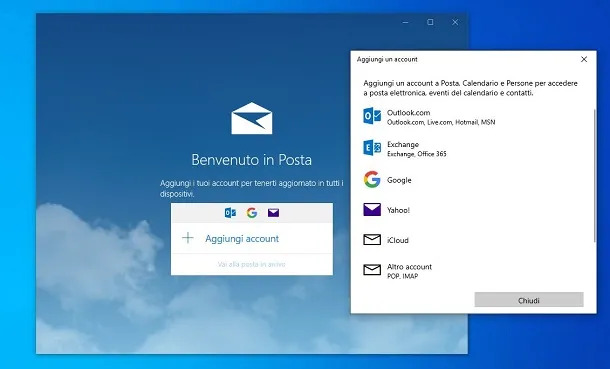Click the small Yahoo envelope icon in welcome card
The image size is (610, 369).
(x=273, y=213)
